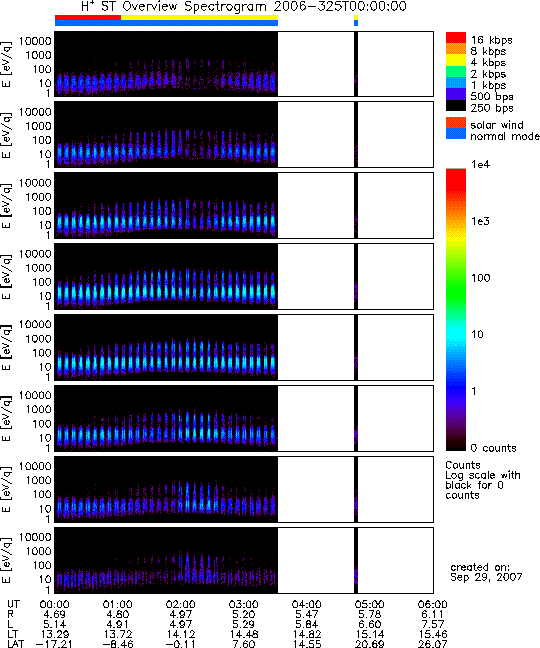Click the 'created on: Sep 29, 2007' text
This screenshot has height=648, width=540.
pyautogui.click(x=486, y=572)
